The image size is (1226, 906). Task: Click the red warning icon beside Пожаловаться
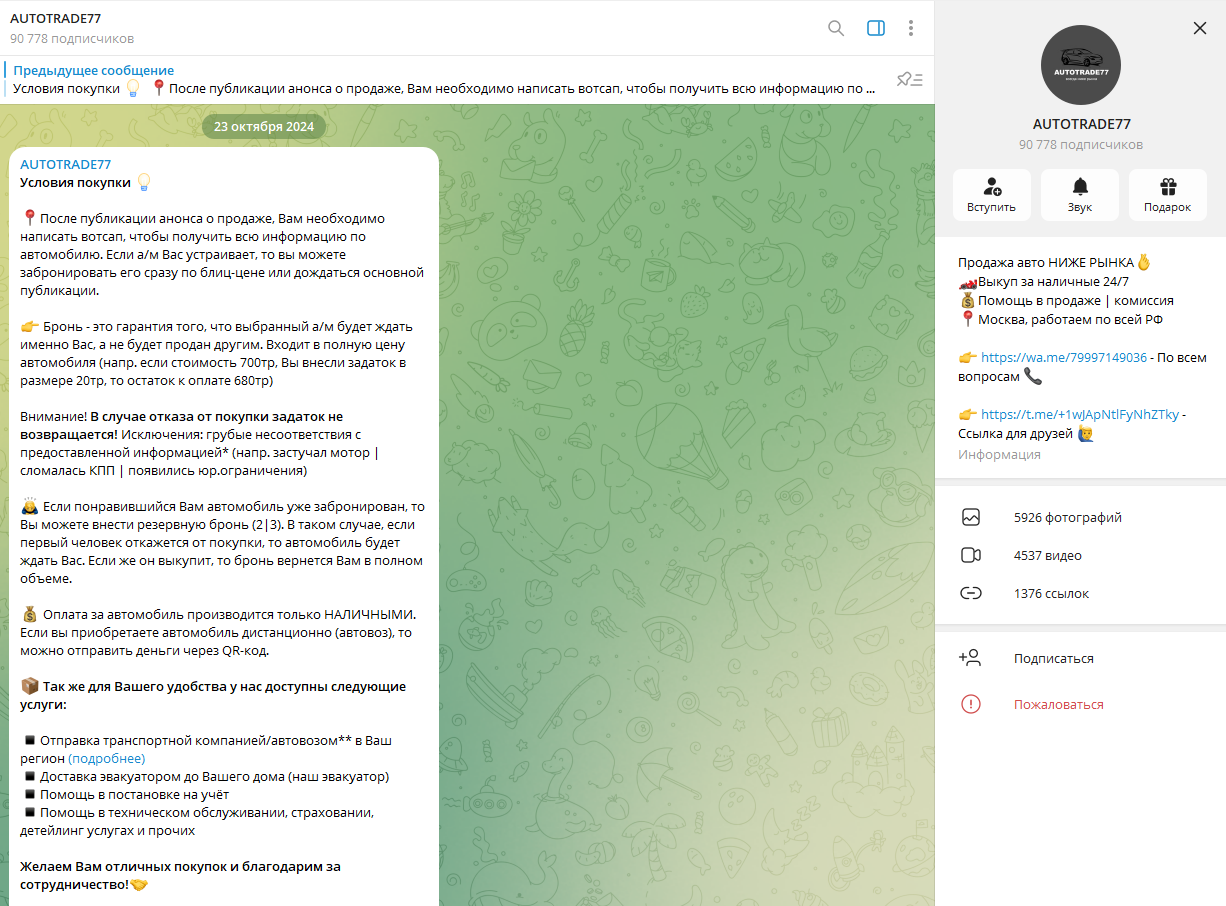pos(970,704)
